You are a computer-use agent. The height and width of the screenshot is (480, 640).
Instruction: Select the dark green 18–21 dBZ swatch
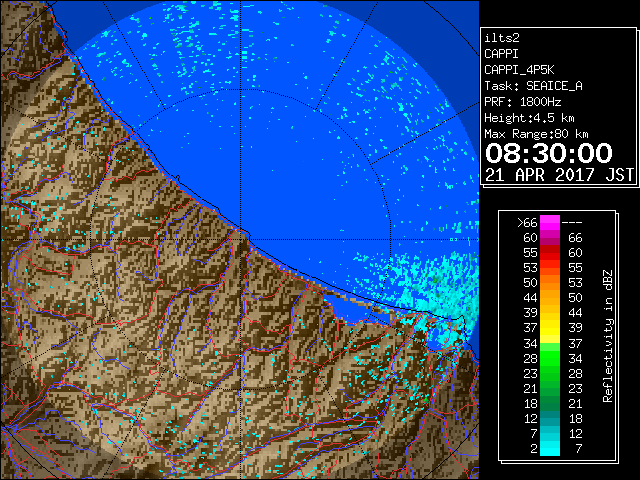550,403
